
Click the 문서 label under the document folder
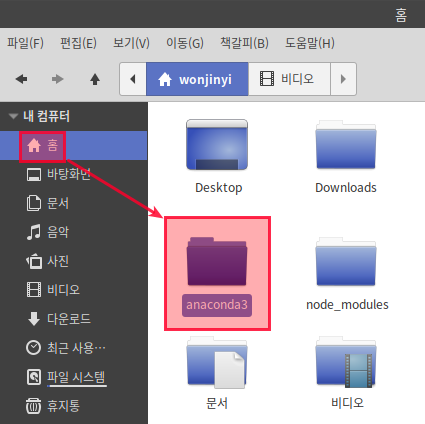point(217,403)
